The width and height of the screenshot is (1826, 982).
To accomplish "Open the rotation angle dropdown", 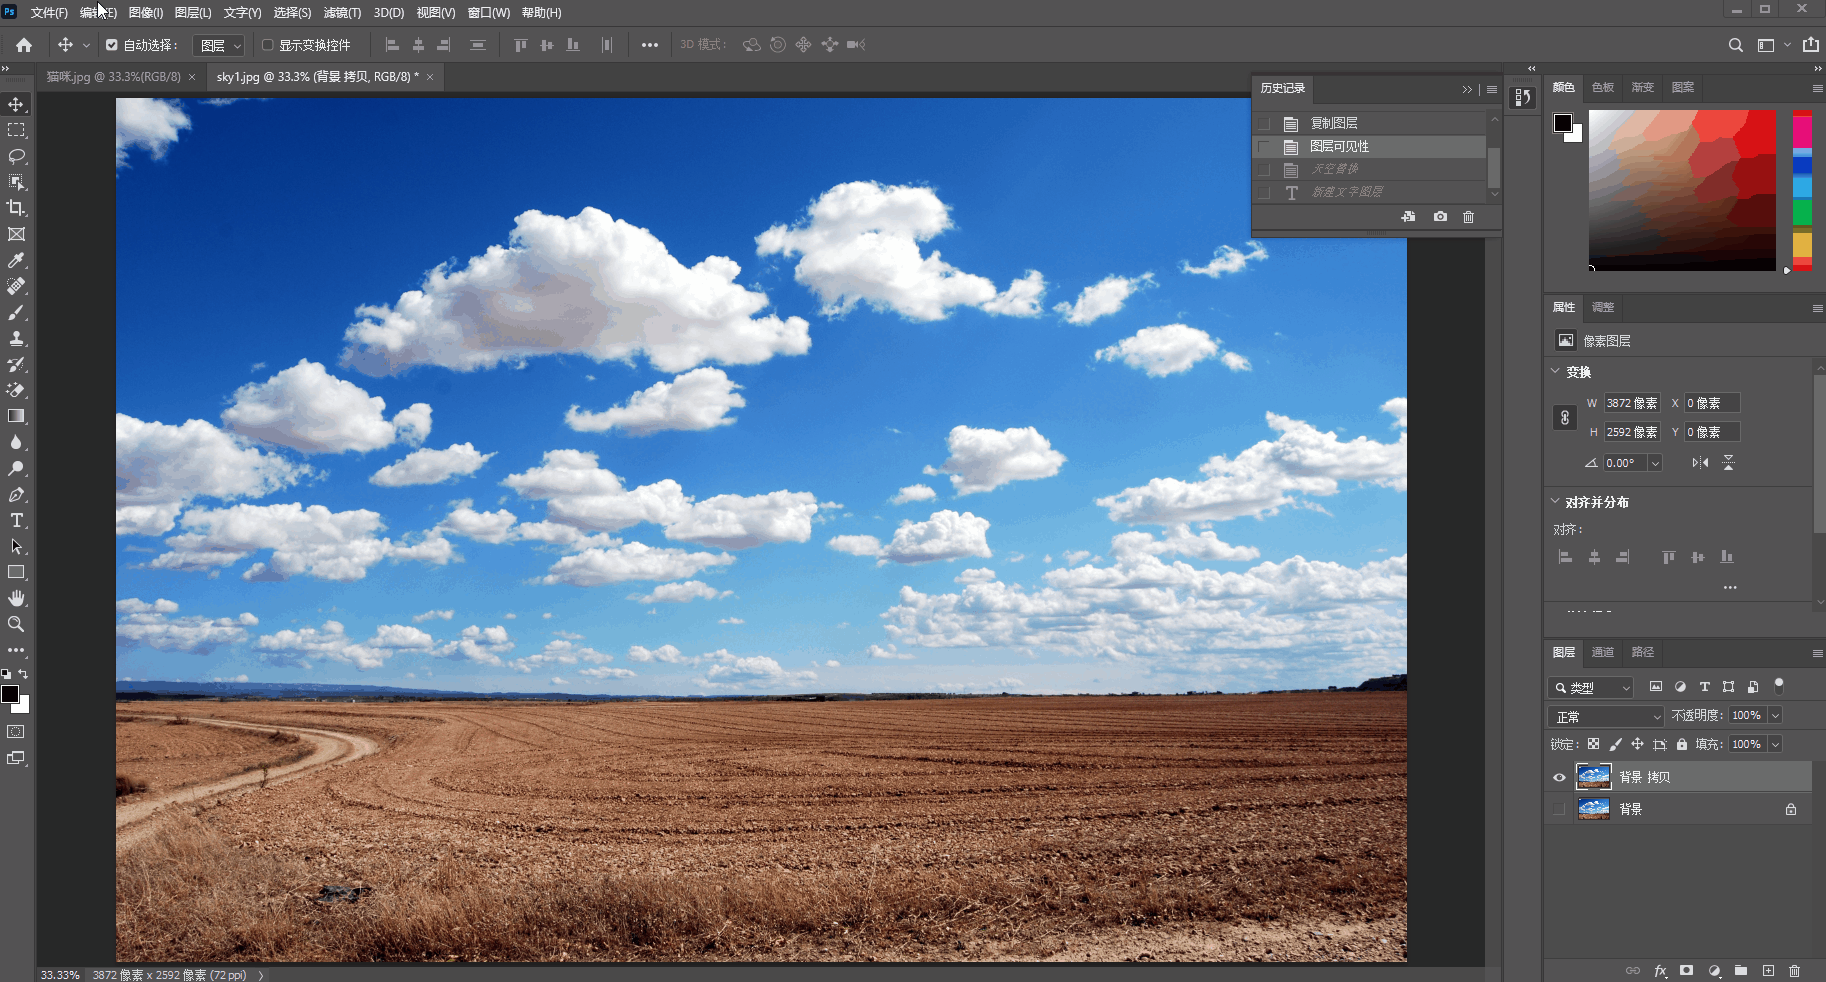I will [x=1655, y=463].
